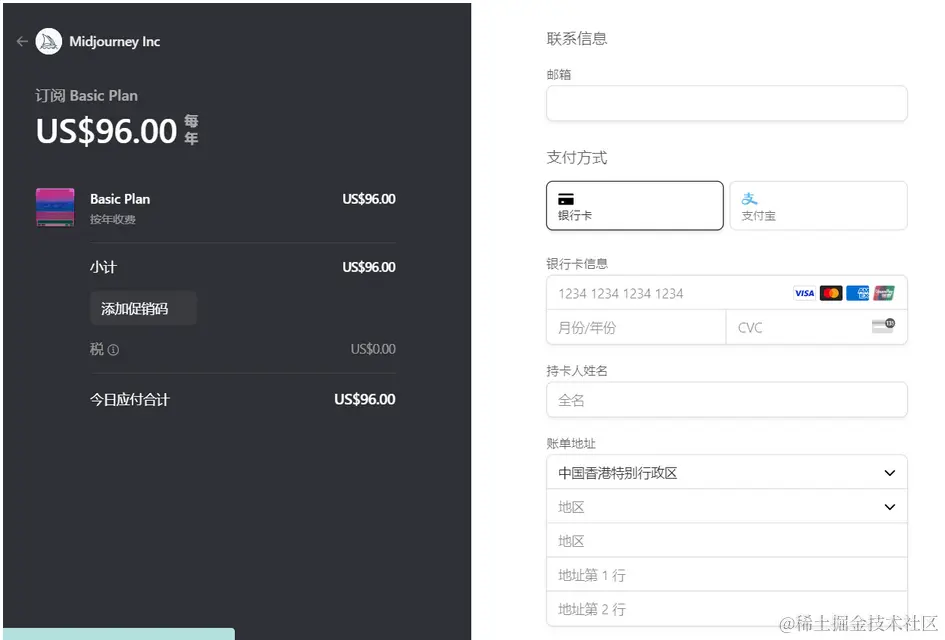The image size is (945, 640).
Task: Click the Mastercard logo
Action: point(831,293)
